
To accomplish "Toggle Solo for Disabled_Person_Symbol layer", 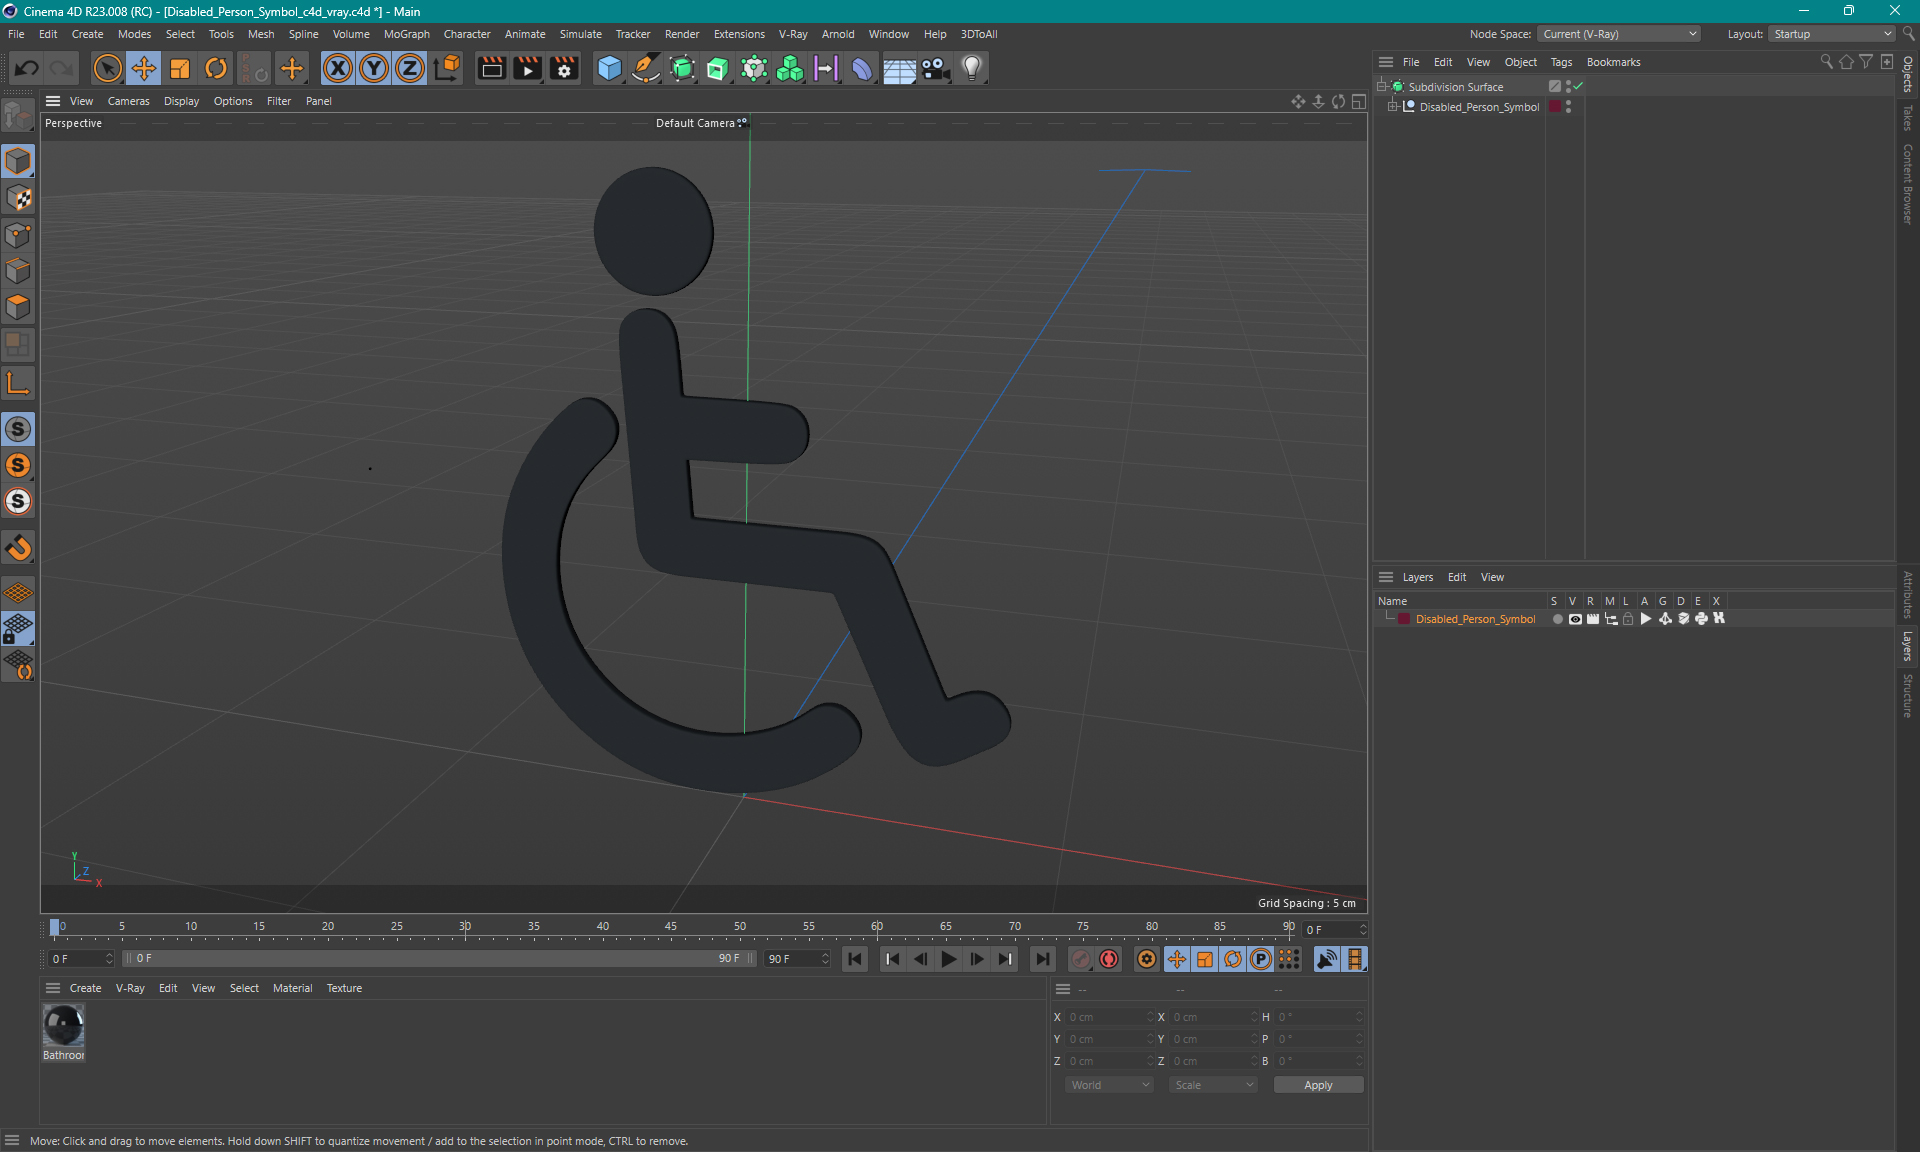I will [1557, 619].
